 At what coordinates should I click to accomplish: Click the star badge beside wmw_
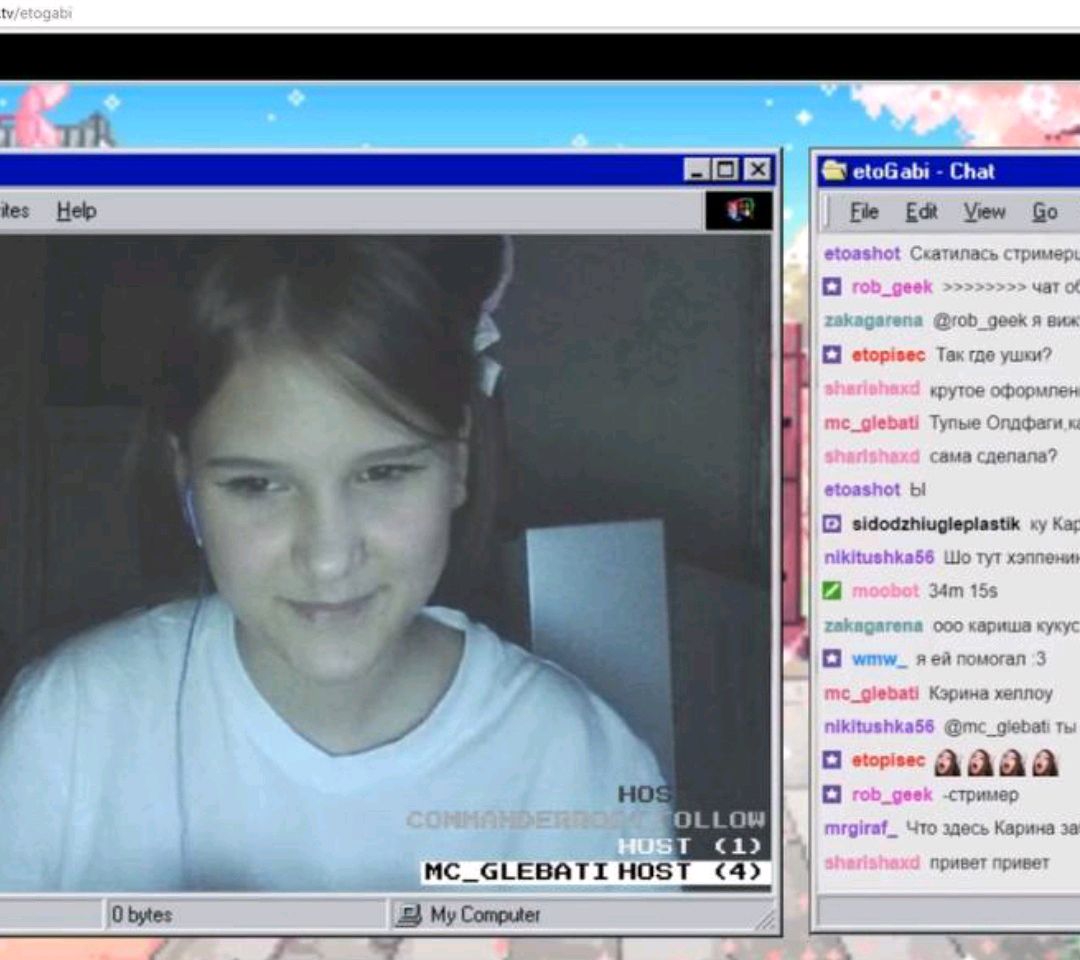point(832,658)
